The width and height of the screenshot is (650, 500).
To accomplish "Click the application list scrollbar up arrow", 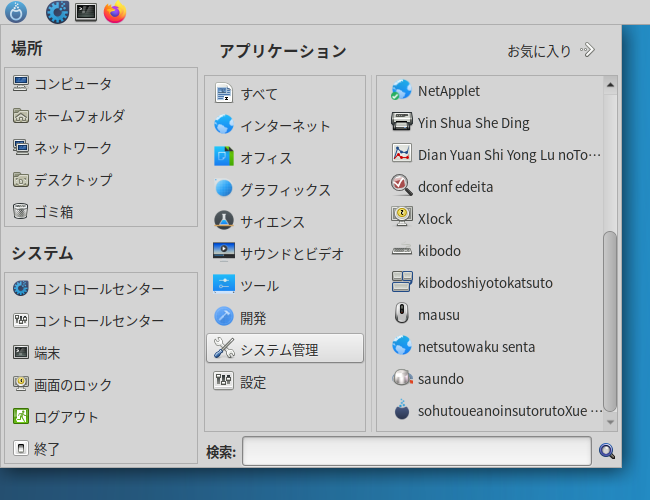I will point(610,85).
